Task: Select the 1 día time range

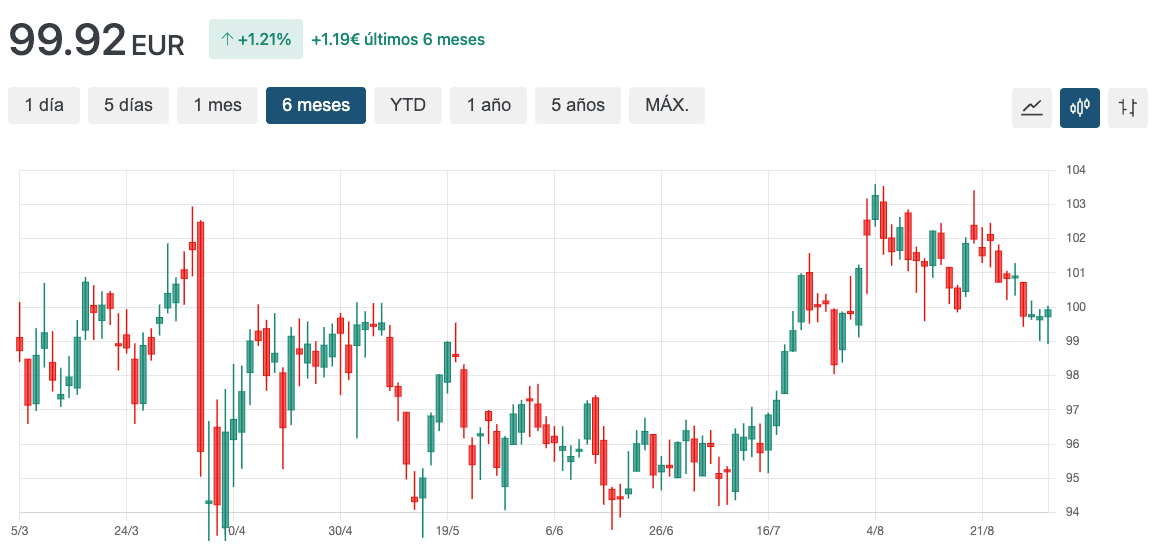Action: [x=44, y=105]
